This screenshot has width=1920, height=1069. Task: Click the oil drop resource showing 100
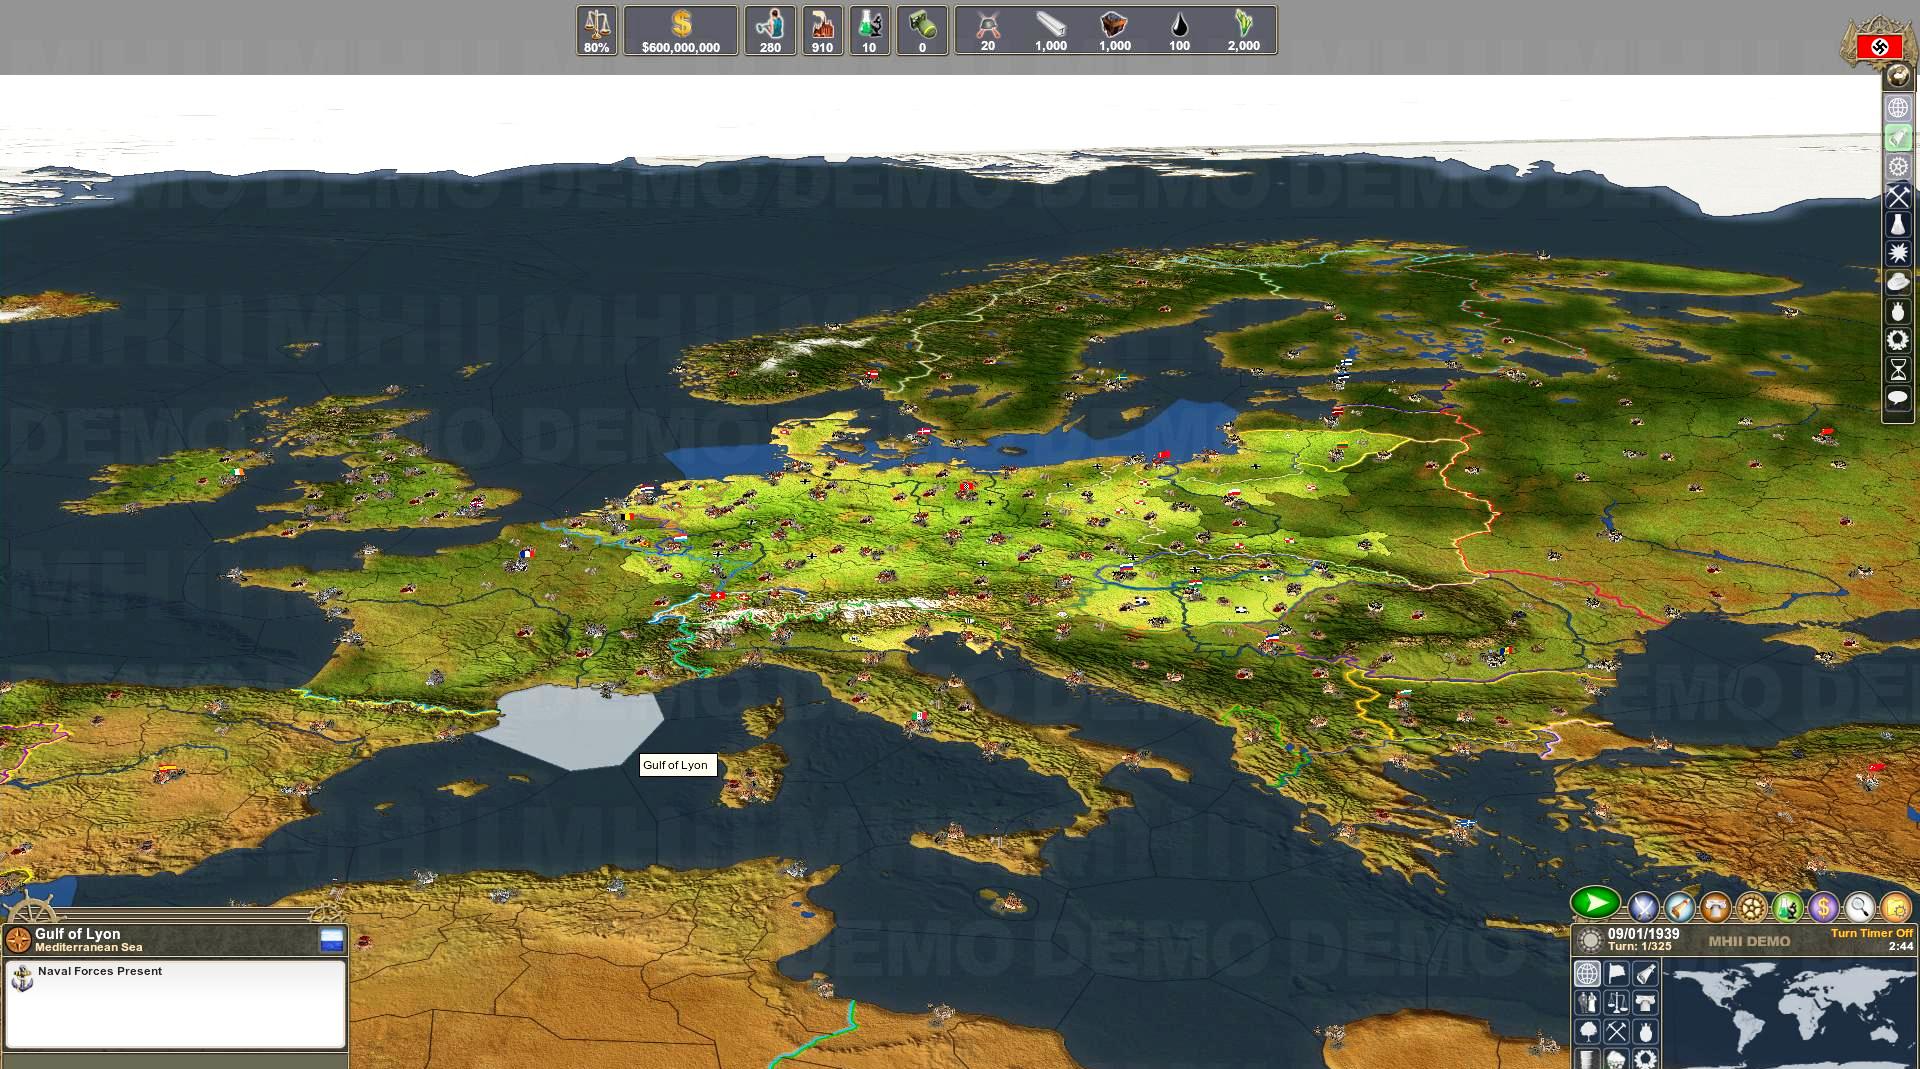pos(1180,31)
